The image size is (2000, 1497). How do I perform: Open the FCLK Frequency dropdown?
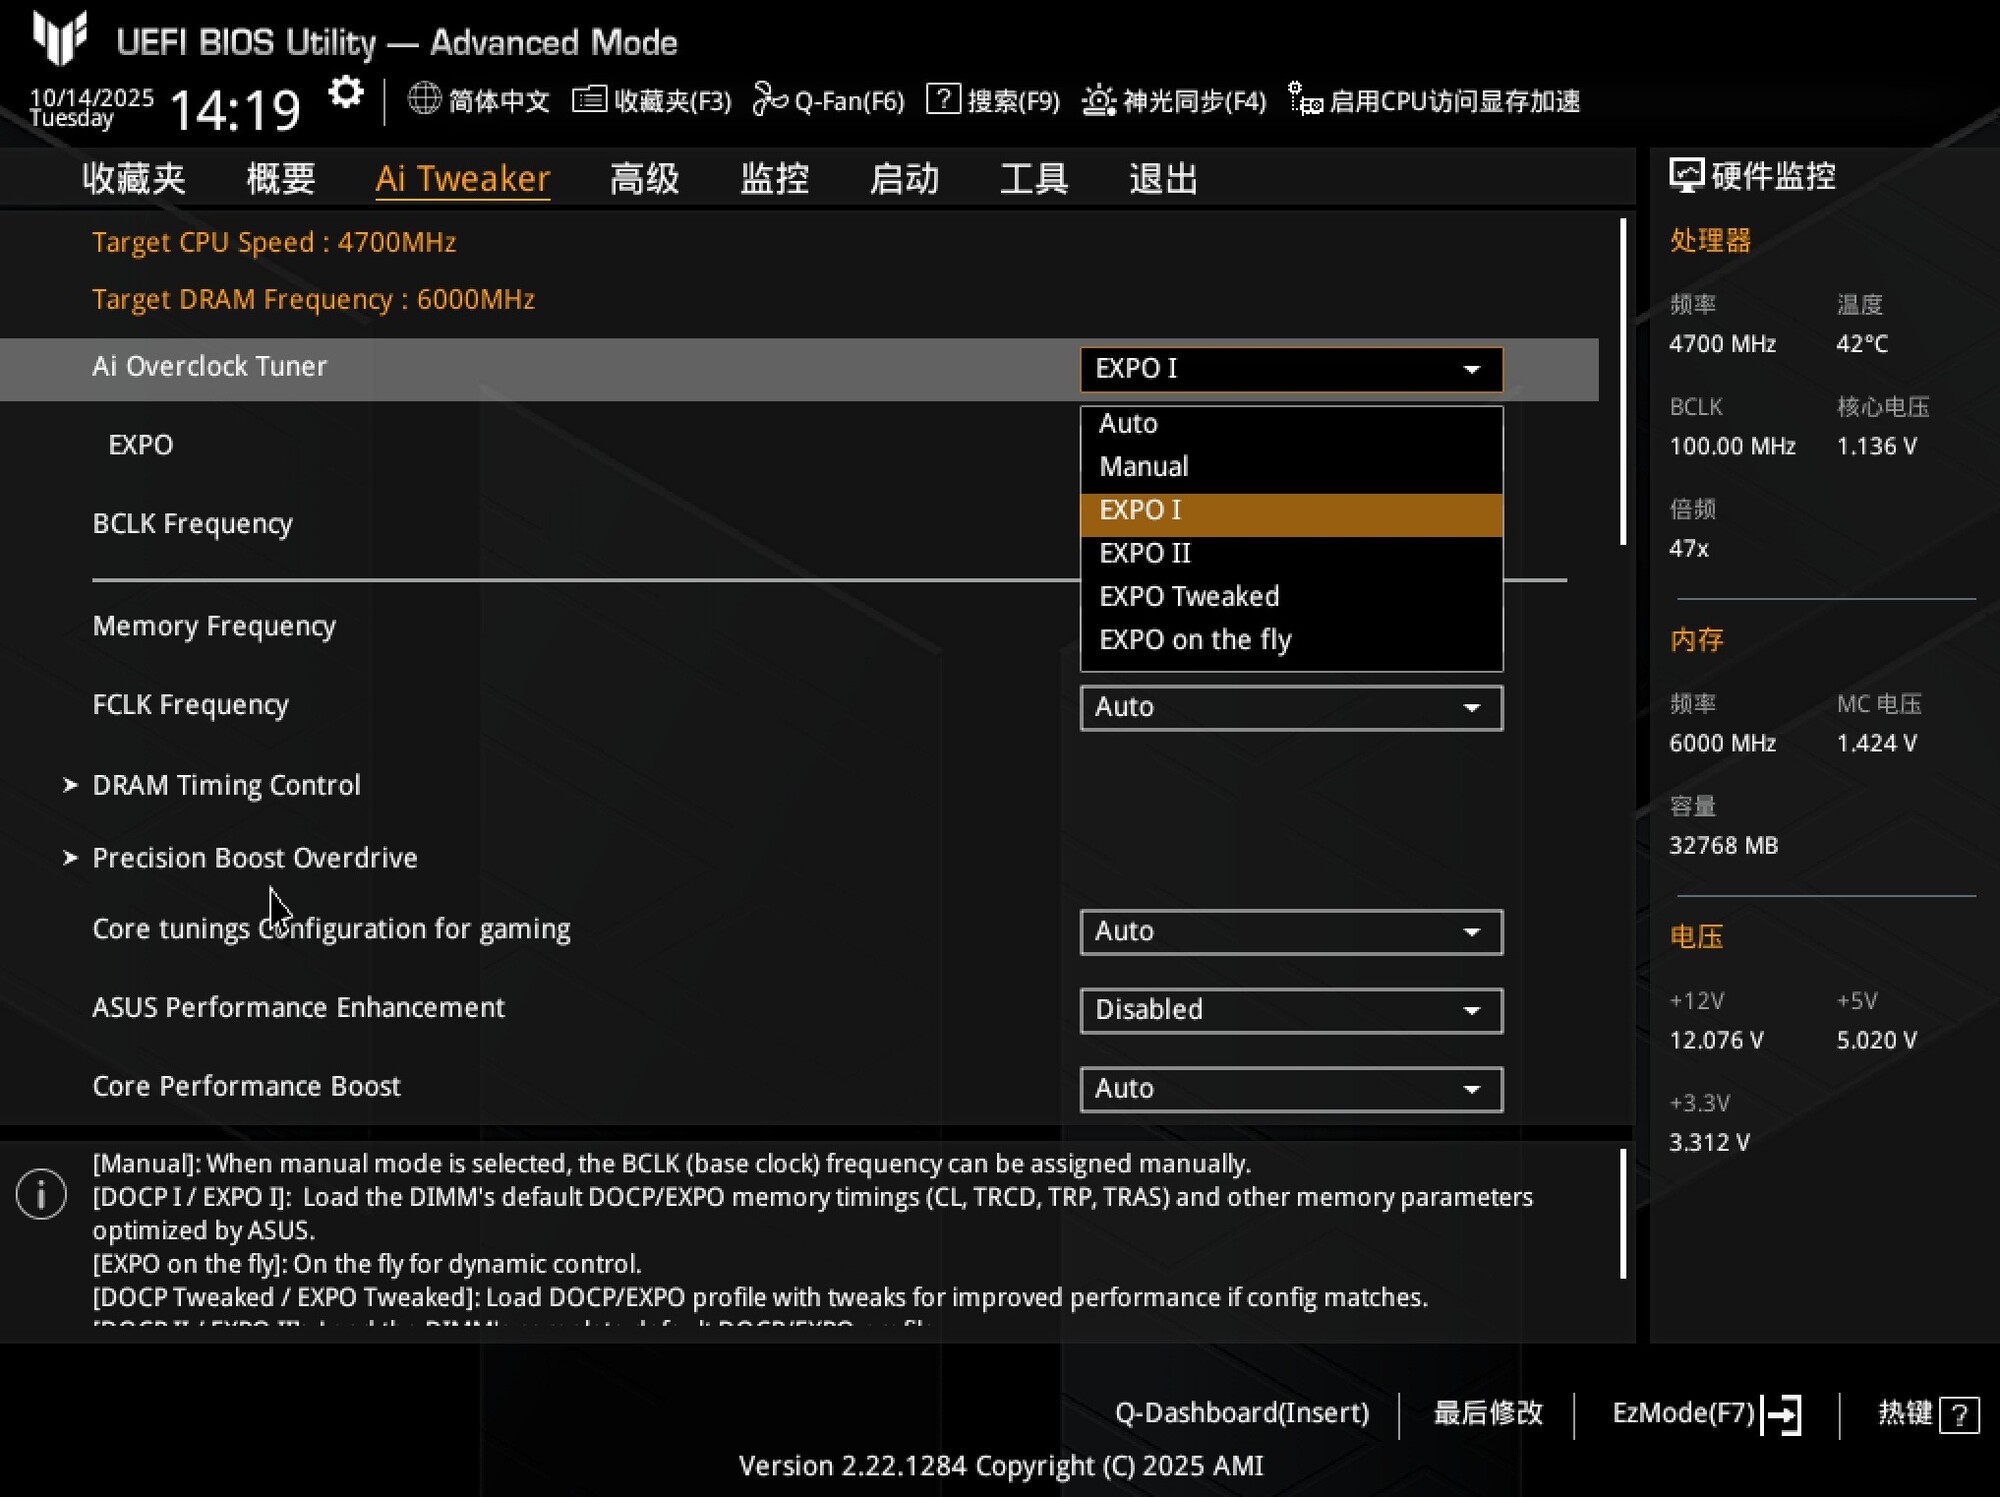pos(1291,707)
